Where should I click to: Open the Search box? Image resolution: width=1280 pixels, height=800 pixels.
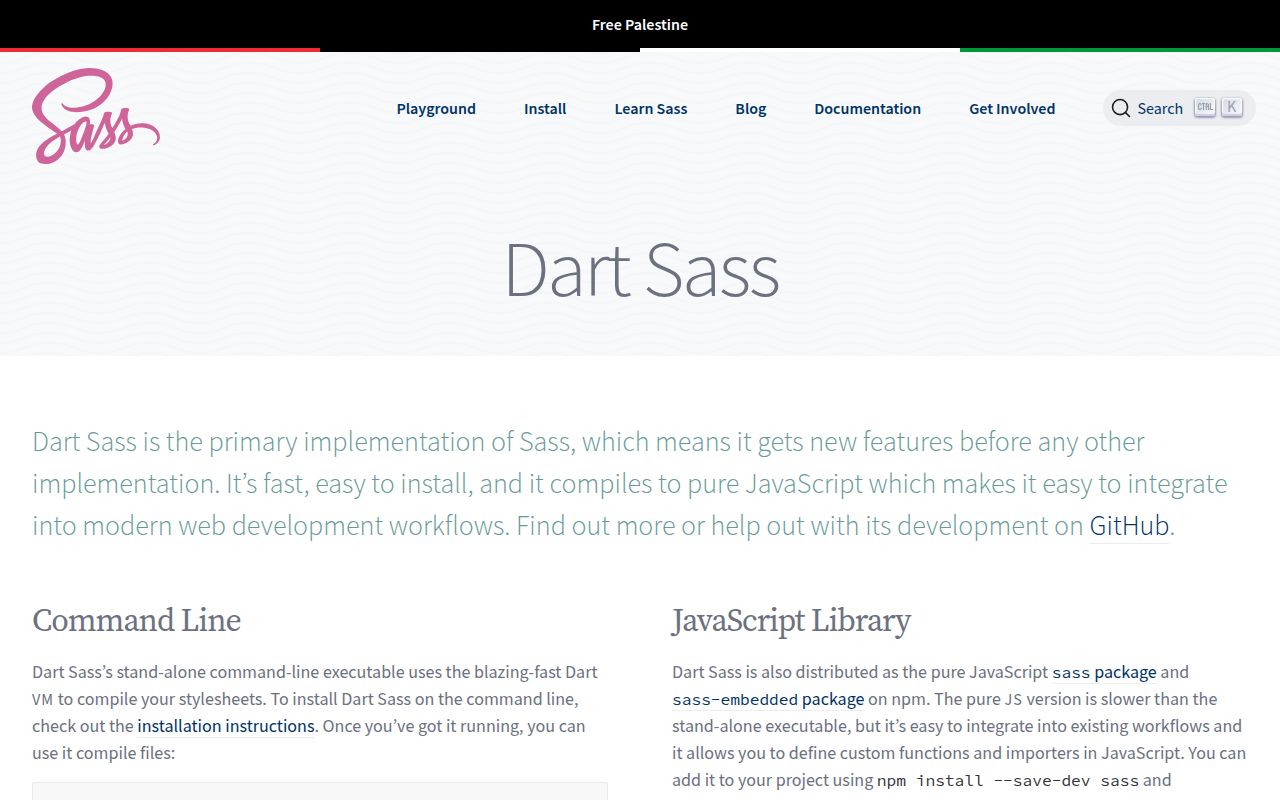[1179, 108]
